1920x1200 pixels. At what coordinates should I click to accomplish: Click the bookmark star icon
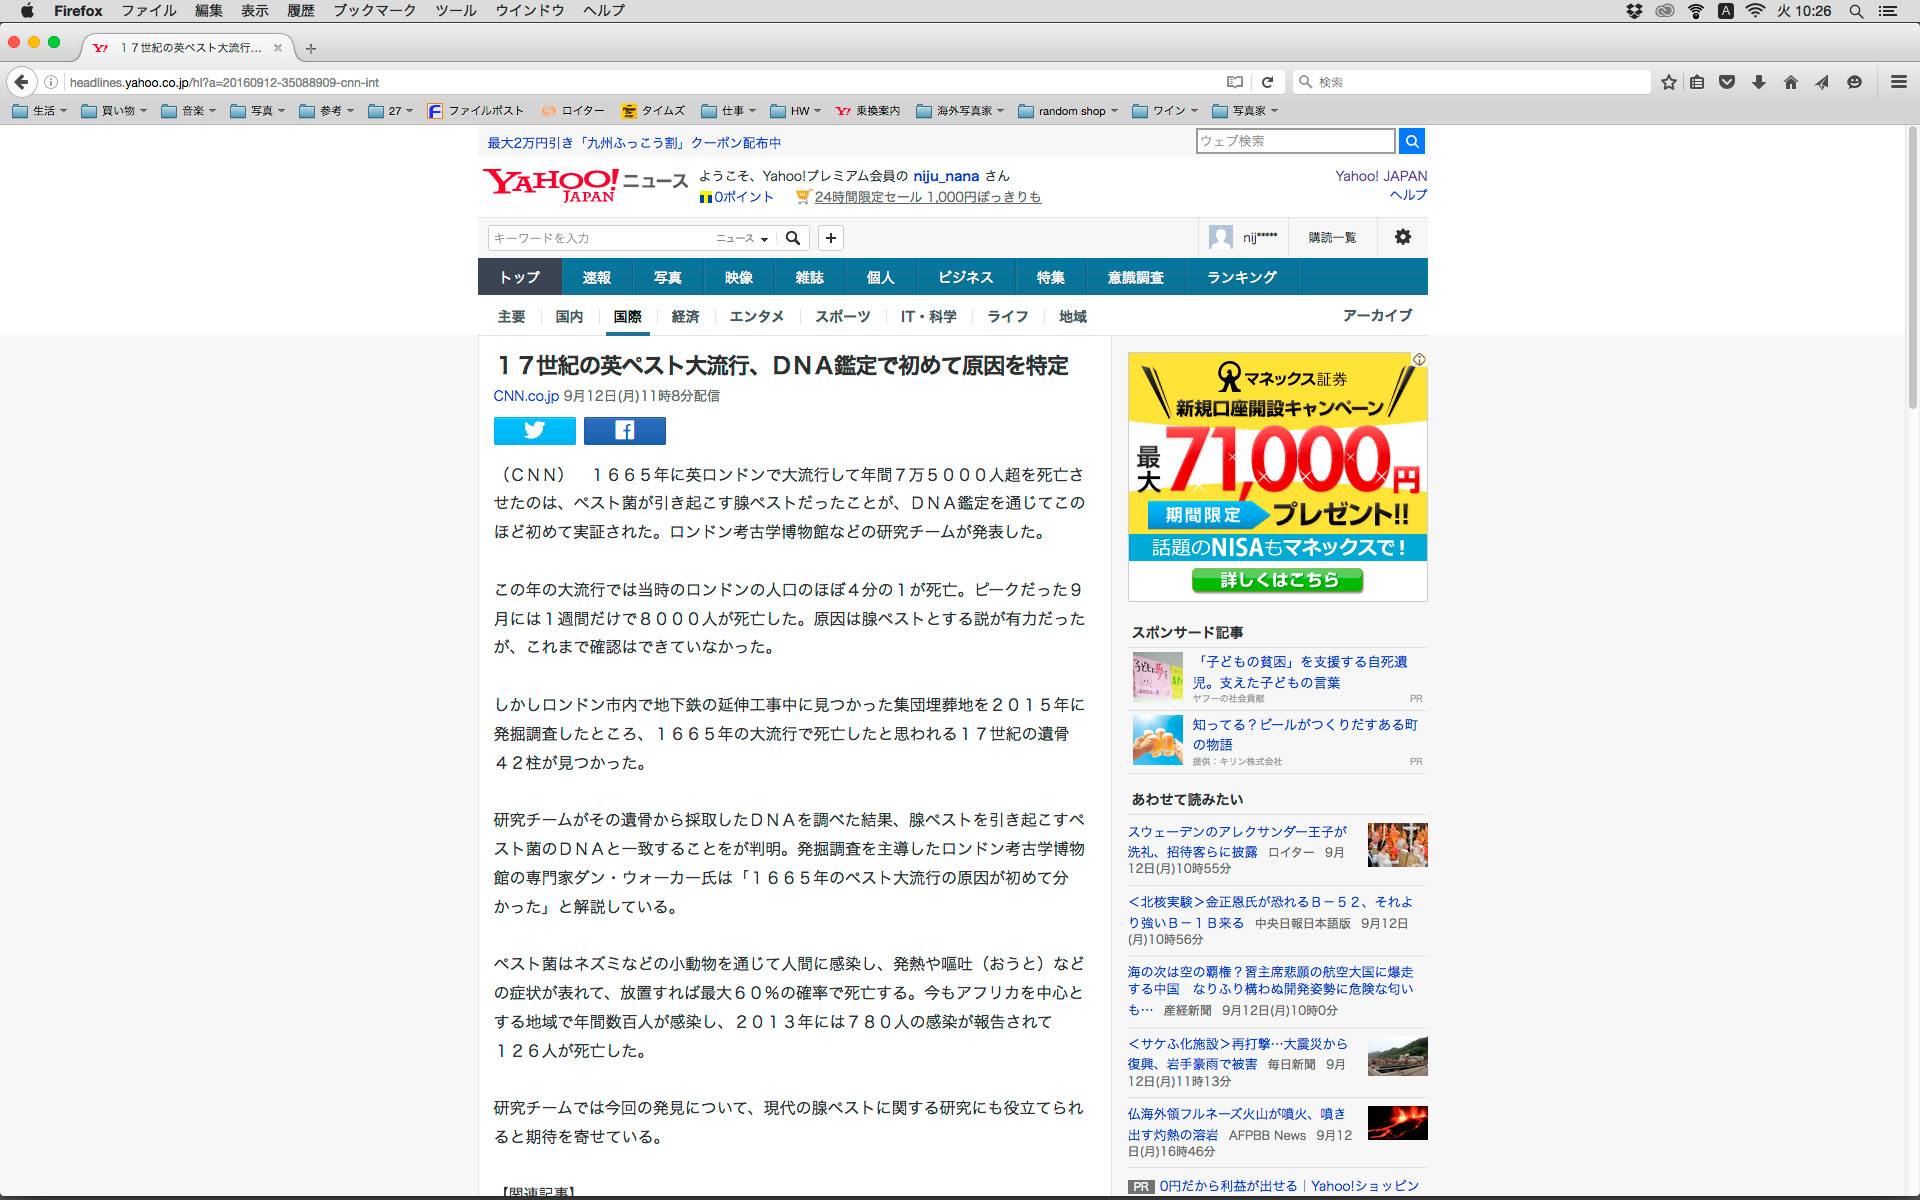click(x=1668, y=82)
